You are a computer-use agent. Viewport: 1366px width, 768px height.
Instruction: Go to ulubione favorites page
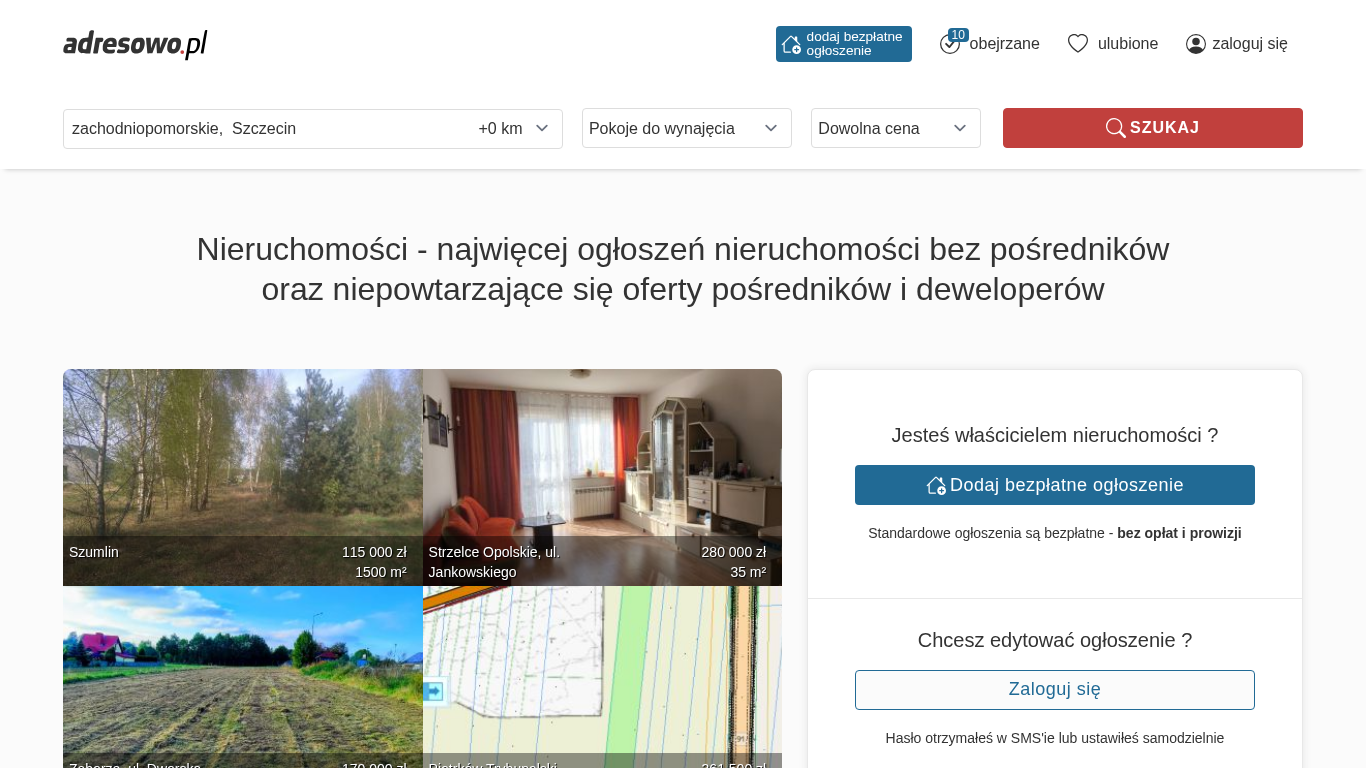[1127, 44]
